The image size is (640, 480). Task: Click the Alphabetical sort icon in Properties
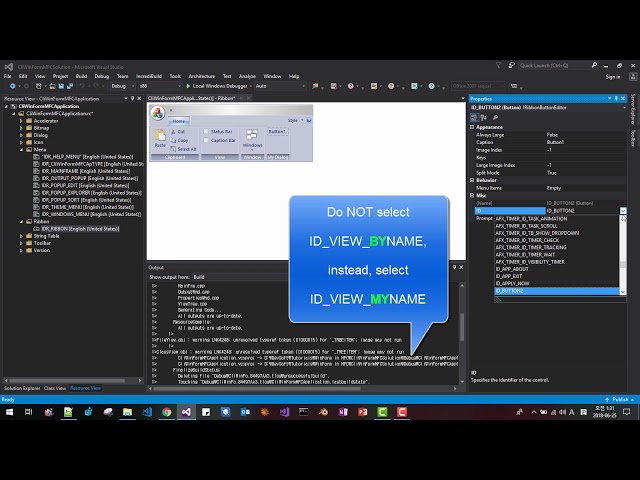tap(484, 118)
